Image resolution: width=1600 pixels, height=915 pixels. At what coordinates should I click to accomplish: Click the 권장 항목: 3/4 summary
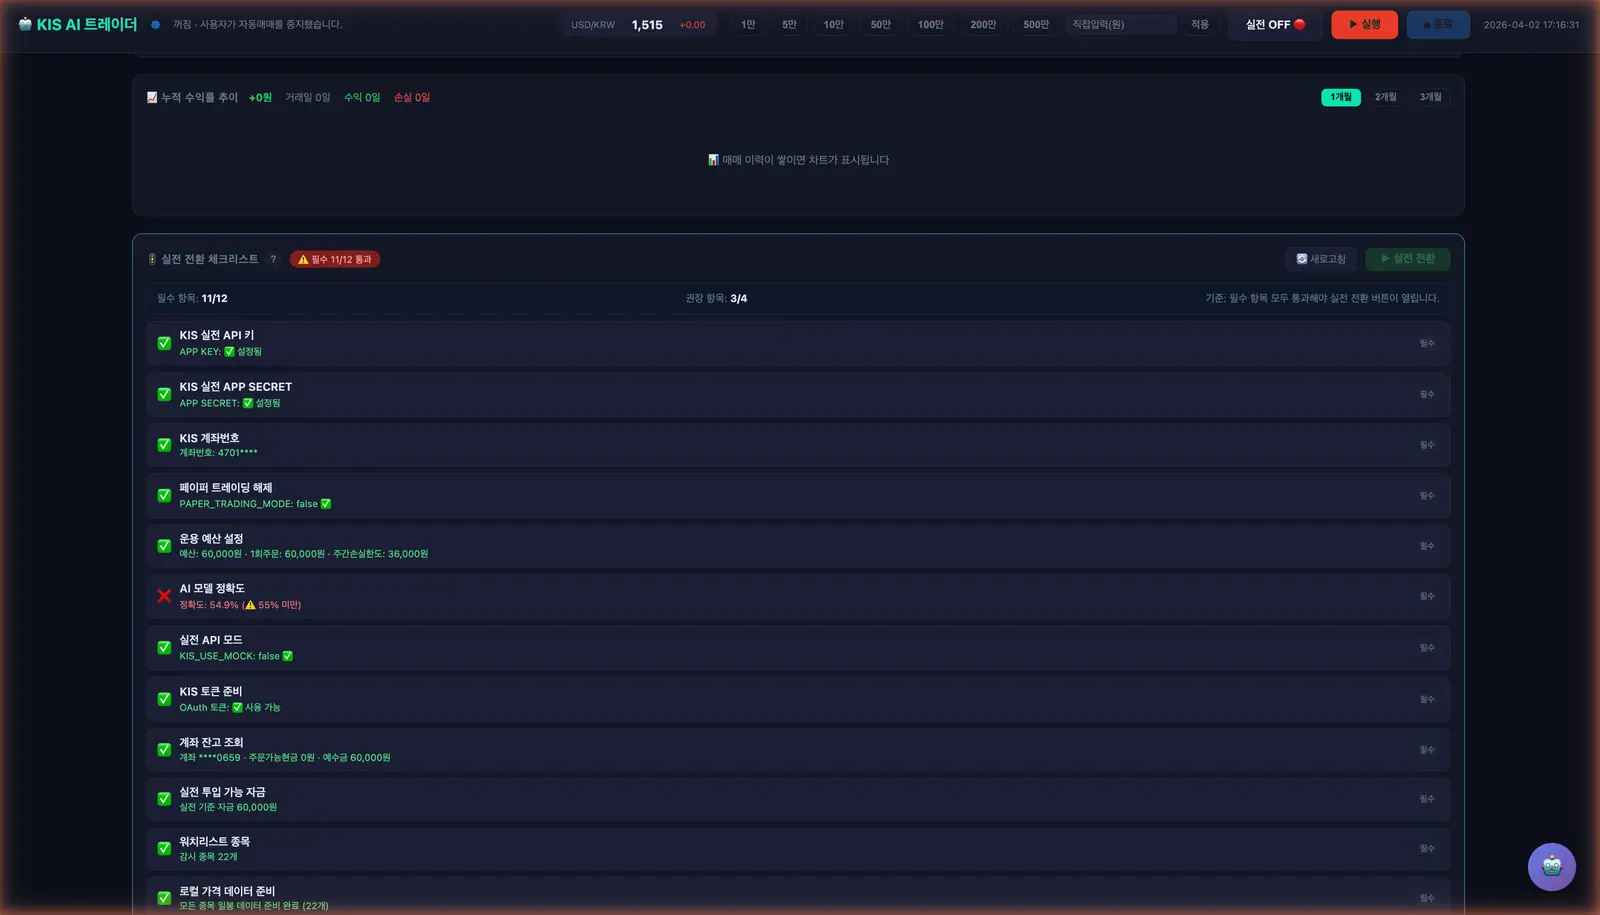716,298
